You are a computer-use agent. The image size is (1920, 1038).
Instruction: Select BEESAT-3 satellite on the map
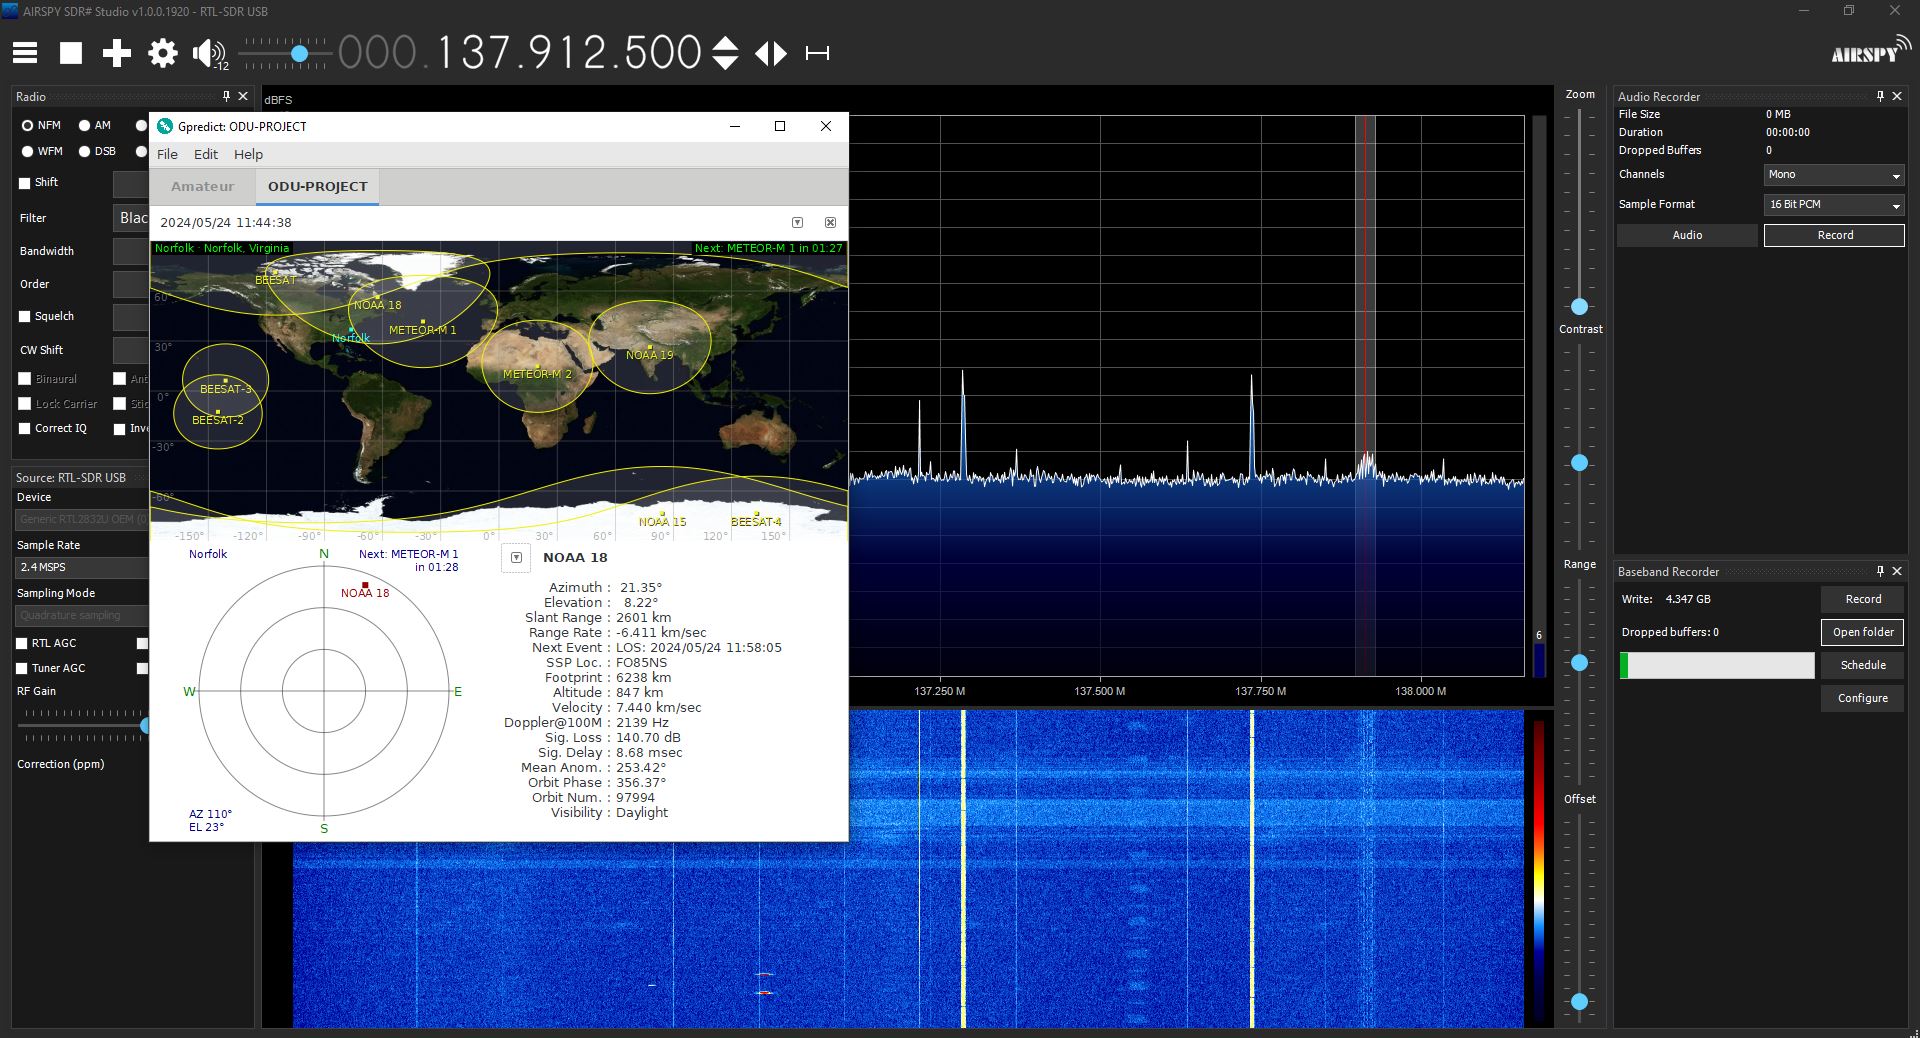(226, 388)
